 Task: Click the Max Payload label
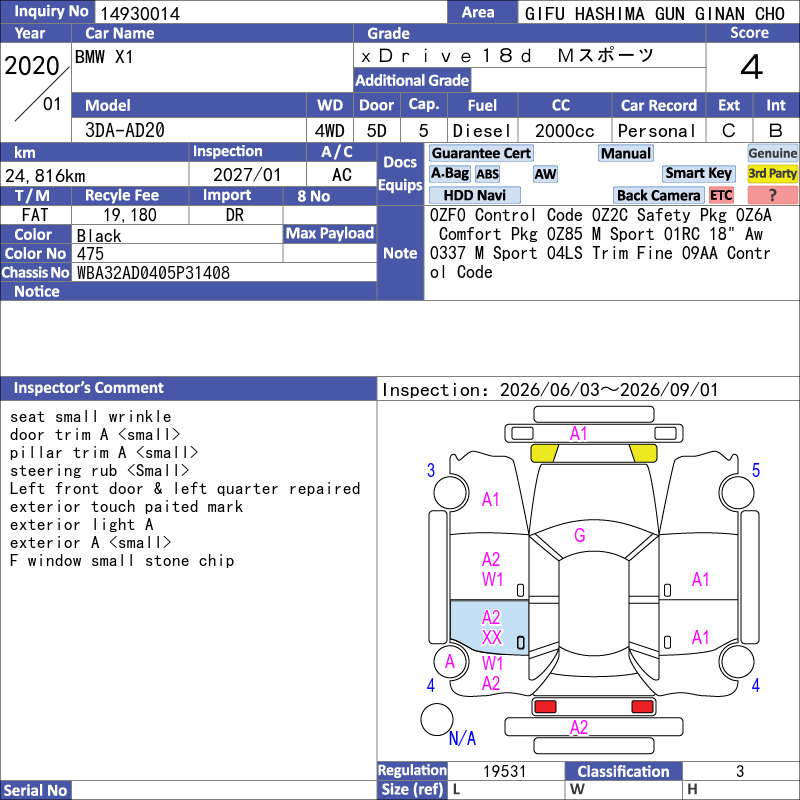tap(330, 233)
